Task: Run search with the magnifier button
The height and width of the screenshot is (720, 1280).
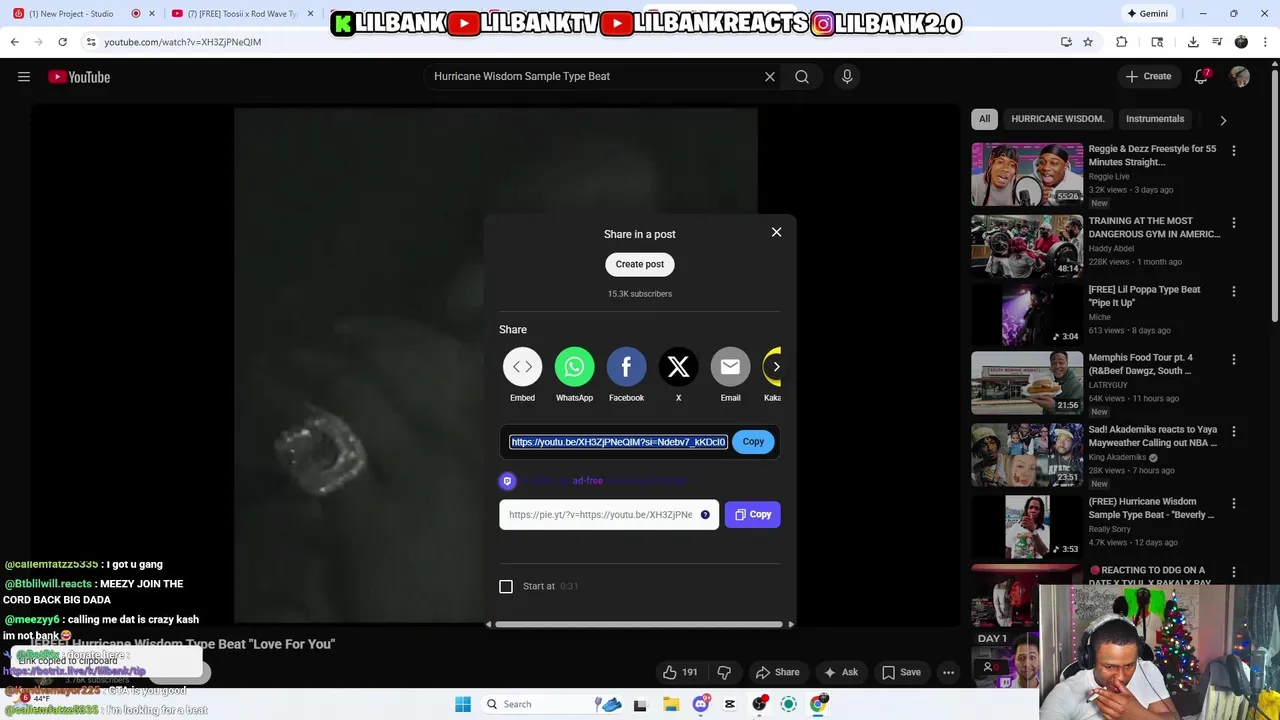Action: pyautogui.click(x=802, y=76)
